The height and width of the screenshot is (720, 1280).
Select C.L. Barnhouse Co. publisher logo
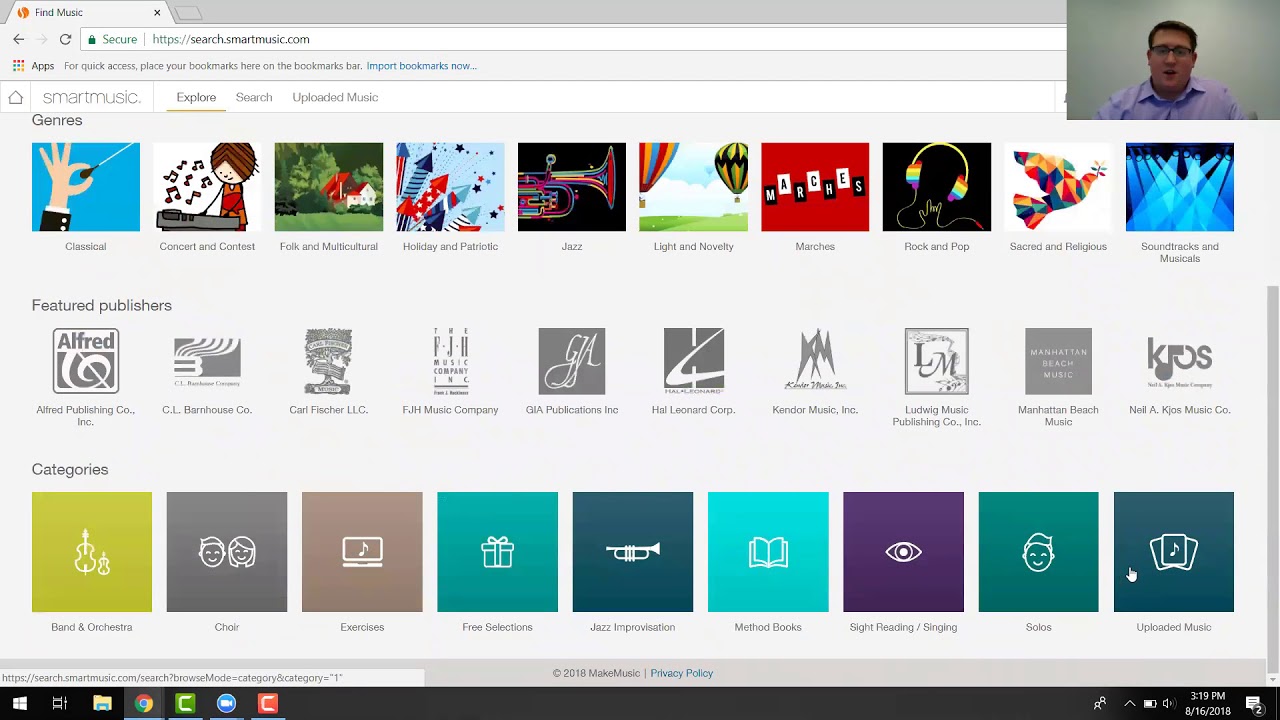(207, 361)
